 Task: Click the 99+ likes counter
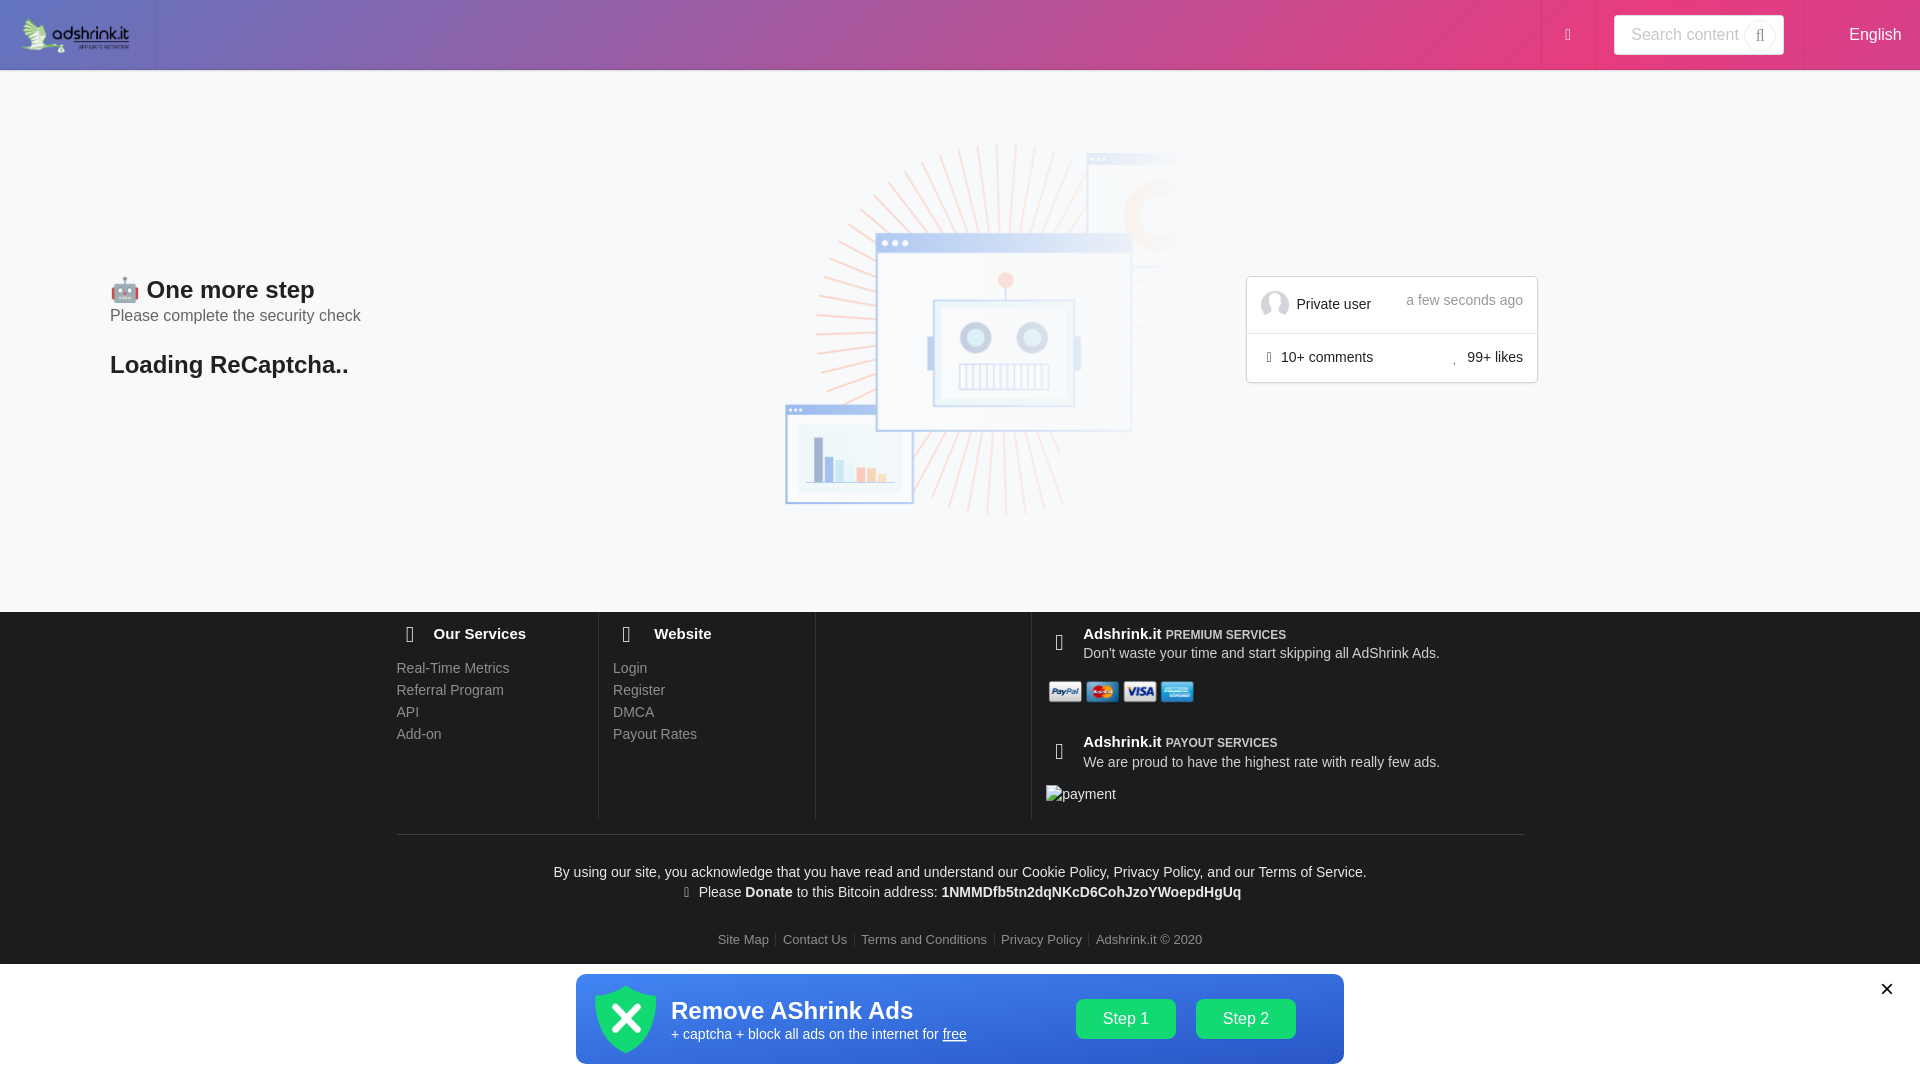tap(1494, 357)
